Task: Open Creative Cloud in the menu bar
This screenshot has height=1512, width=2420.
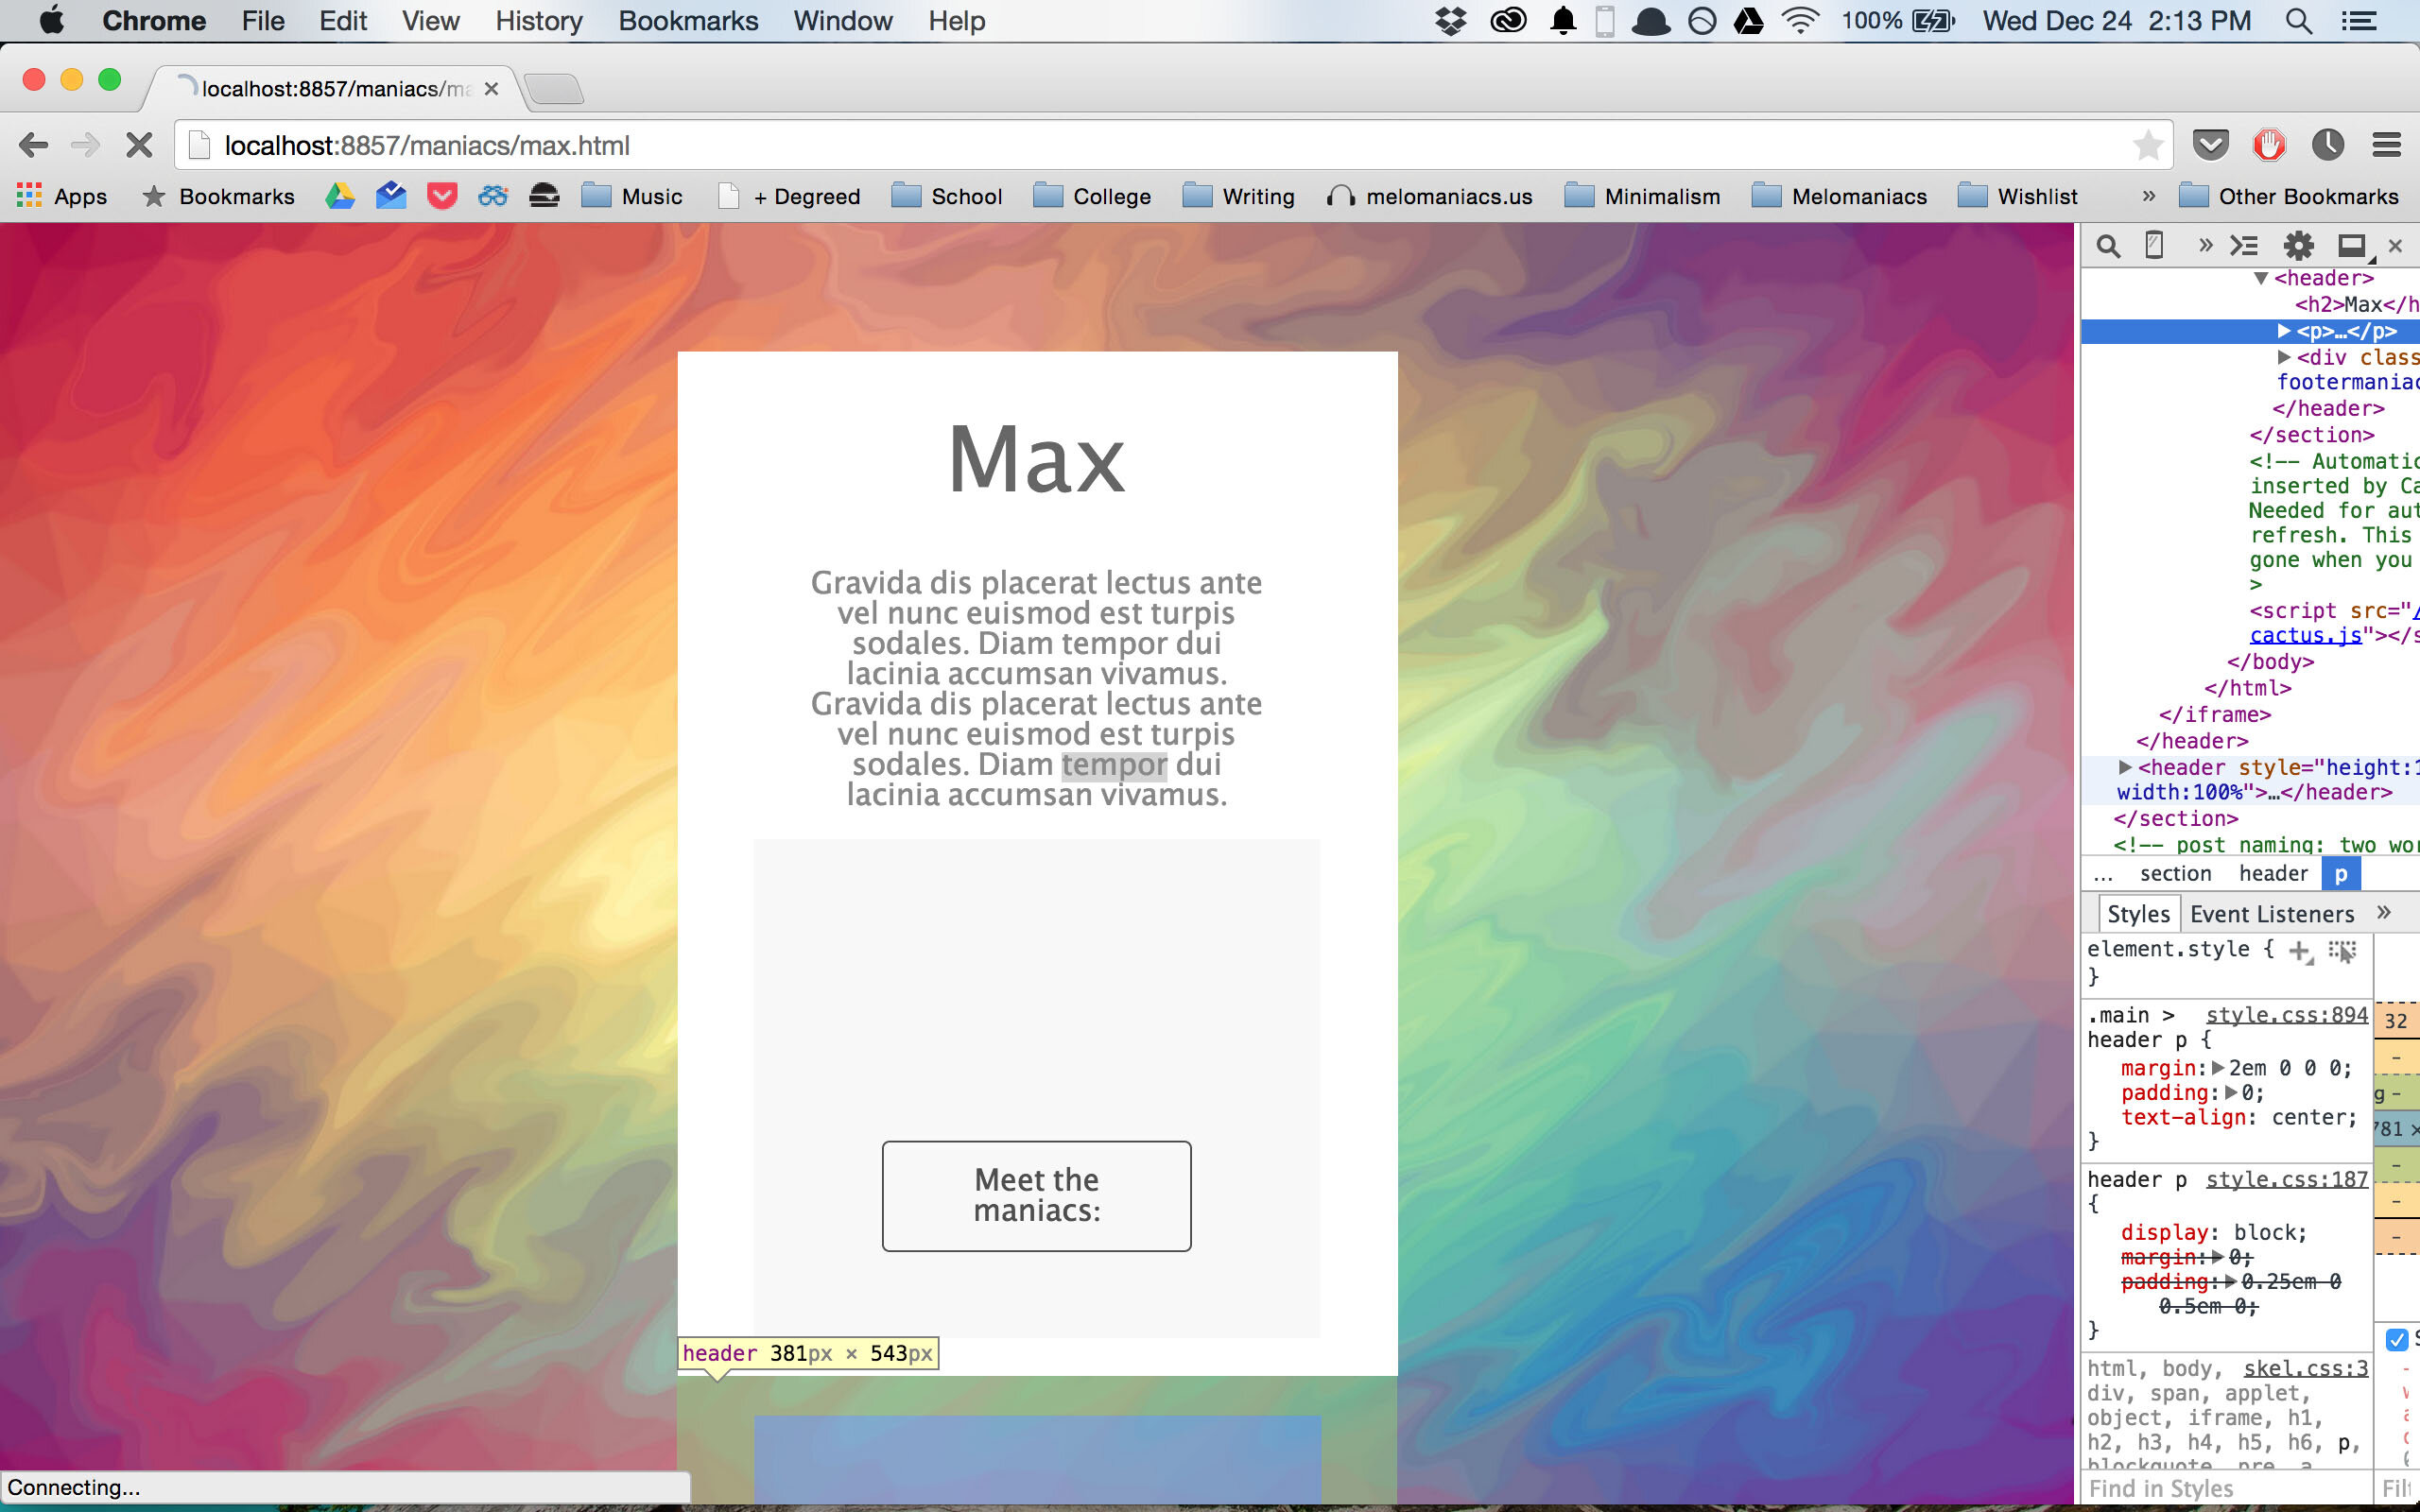Action: coord(1508,21)
